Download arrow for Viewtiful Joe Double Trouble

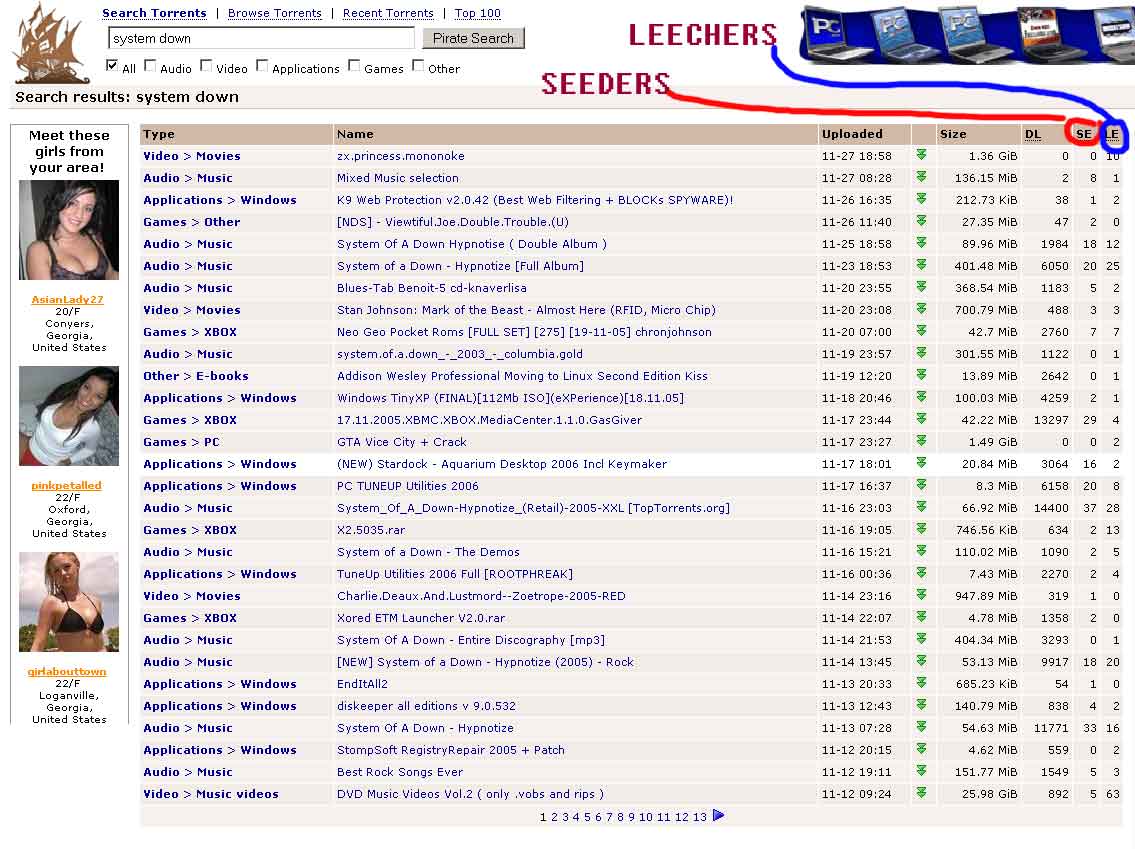click(x=921, y=221)
